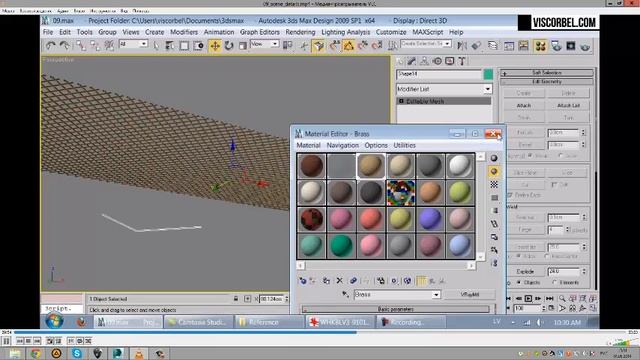Open the Render Setup teapot icon
This screenshot has width=640, height=360.
556,46
